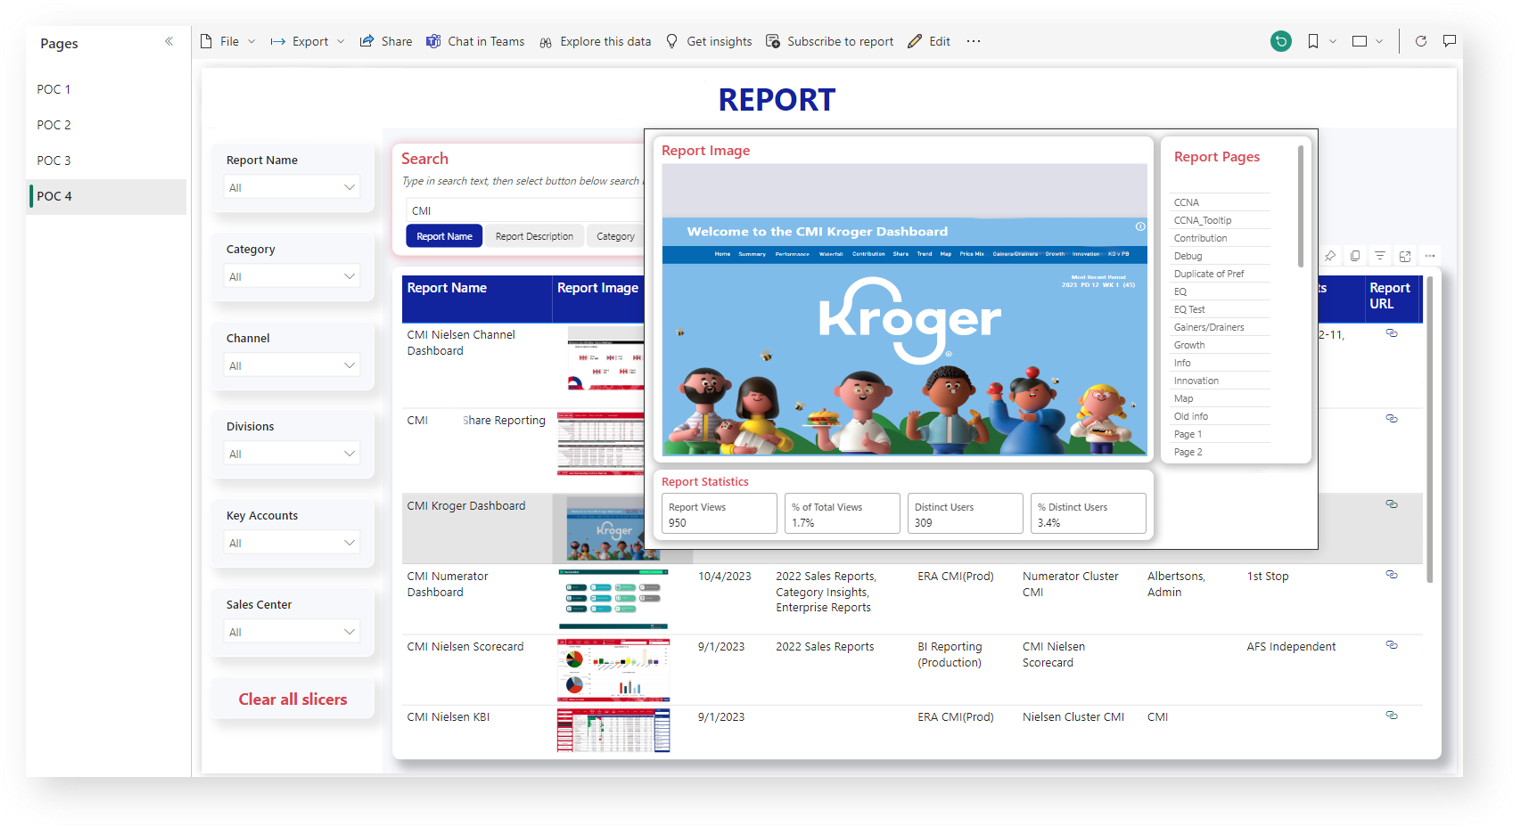
Task: Select the POC 4 page
Action: click(x=108, y=196)
